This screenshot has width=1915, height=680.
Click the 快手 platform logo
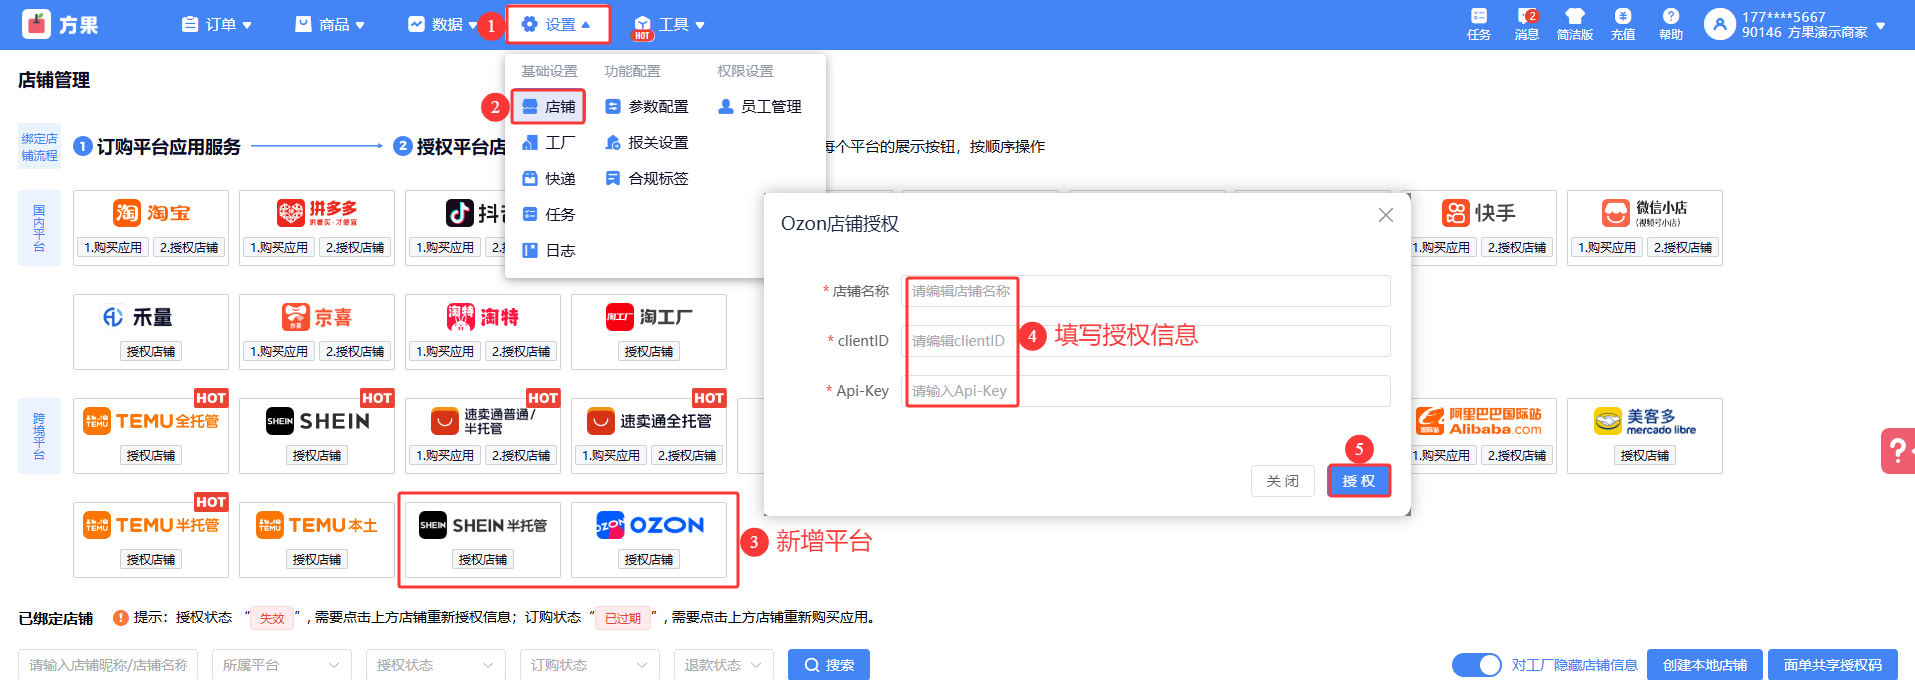pos(1479,213)
